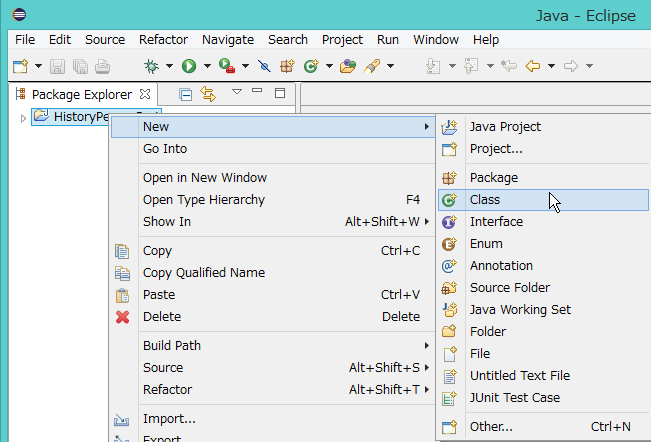Open the Back history dropdown arrow
Viewport: 651px width, 442px height.
551,66
